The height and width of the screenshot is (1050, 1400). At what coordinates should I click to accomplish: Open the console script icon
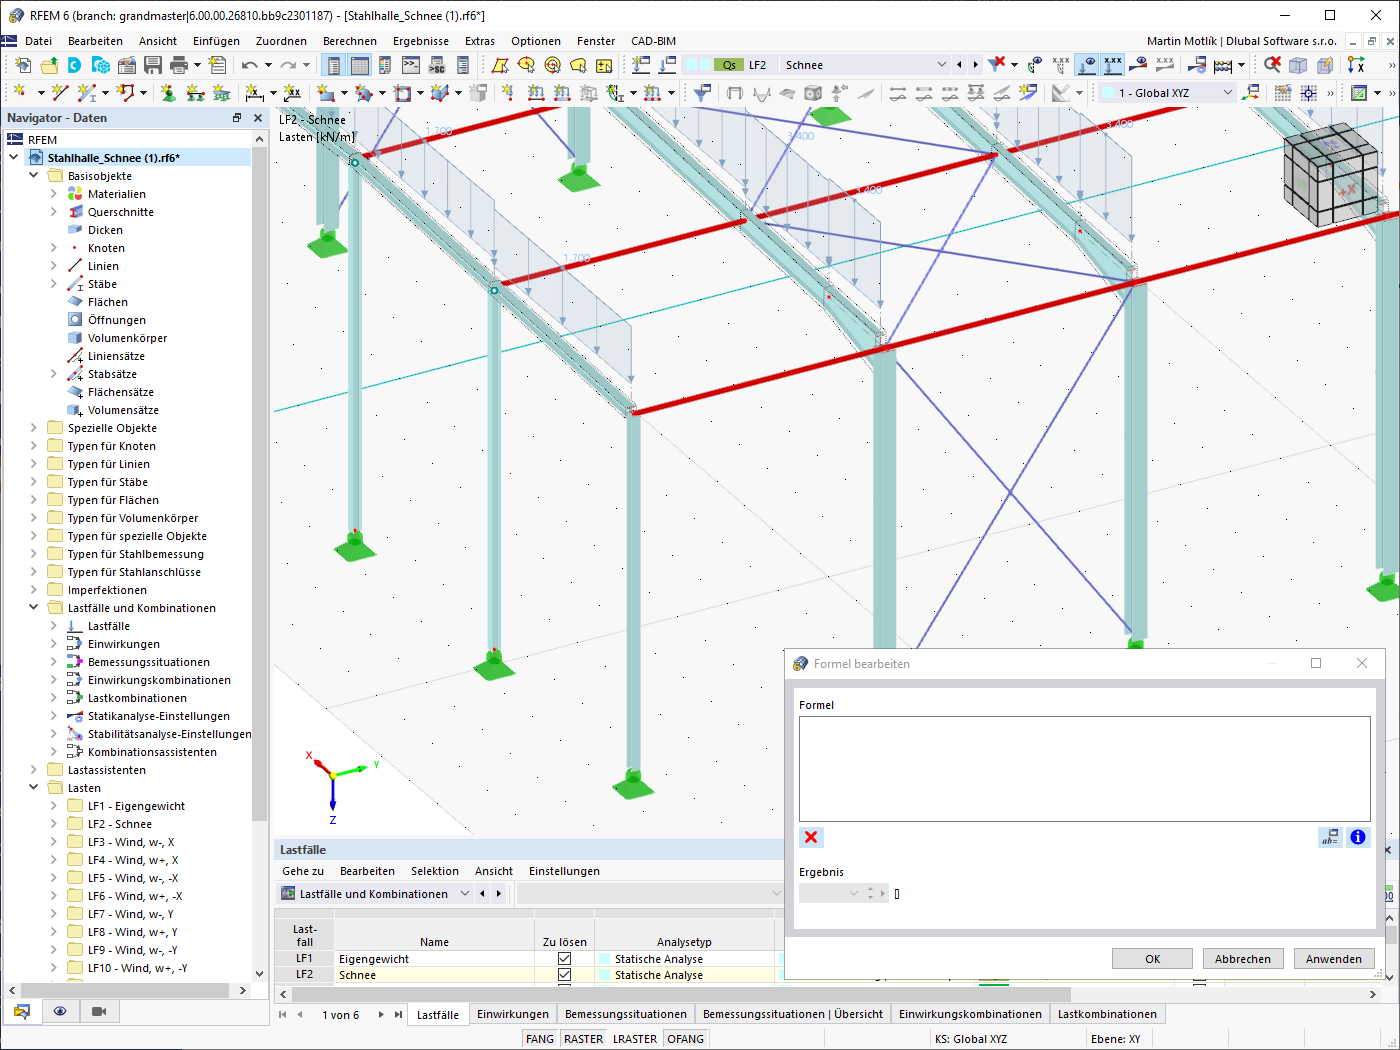(x=411, y=65)
